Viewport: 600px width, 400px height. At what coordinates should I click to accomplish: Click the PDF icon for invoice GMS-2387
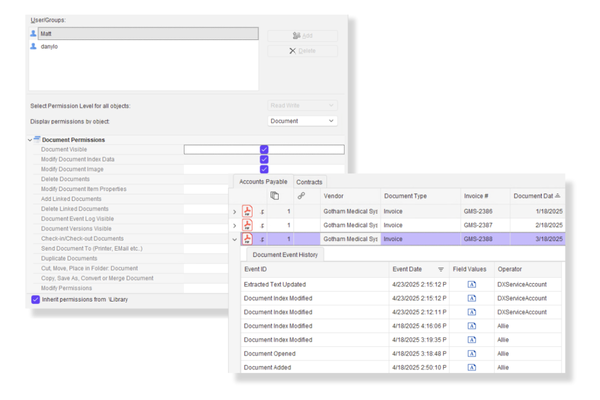click(247, 225)
